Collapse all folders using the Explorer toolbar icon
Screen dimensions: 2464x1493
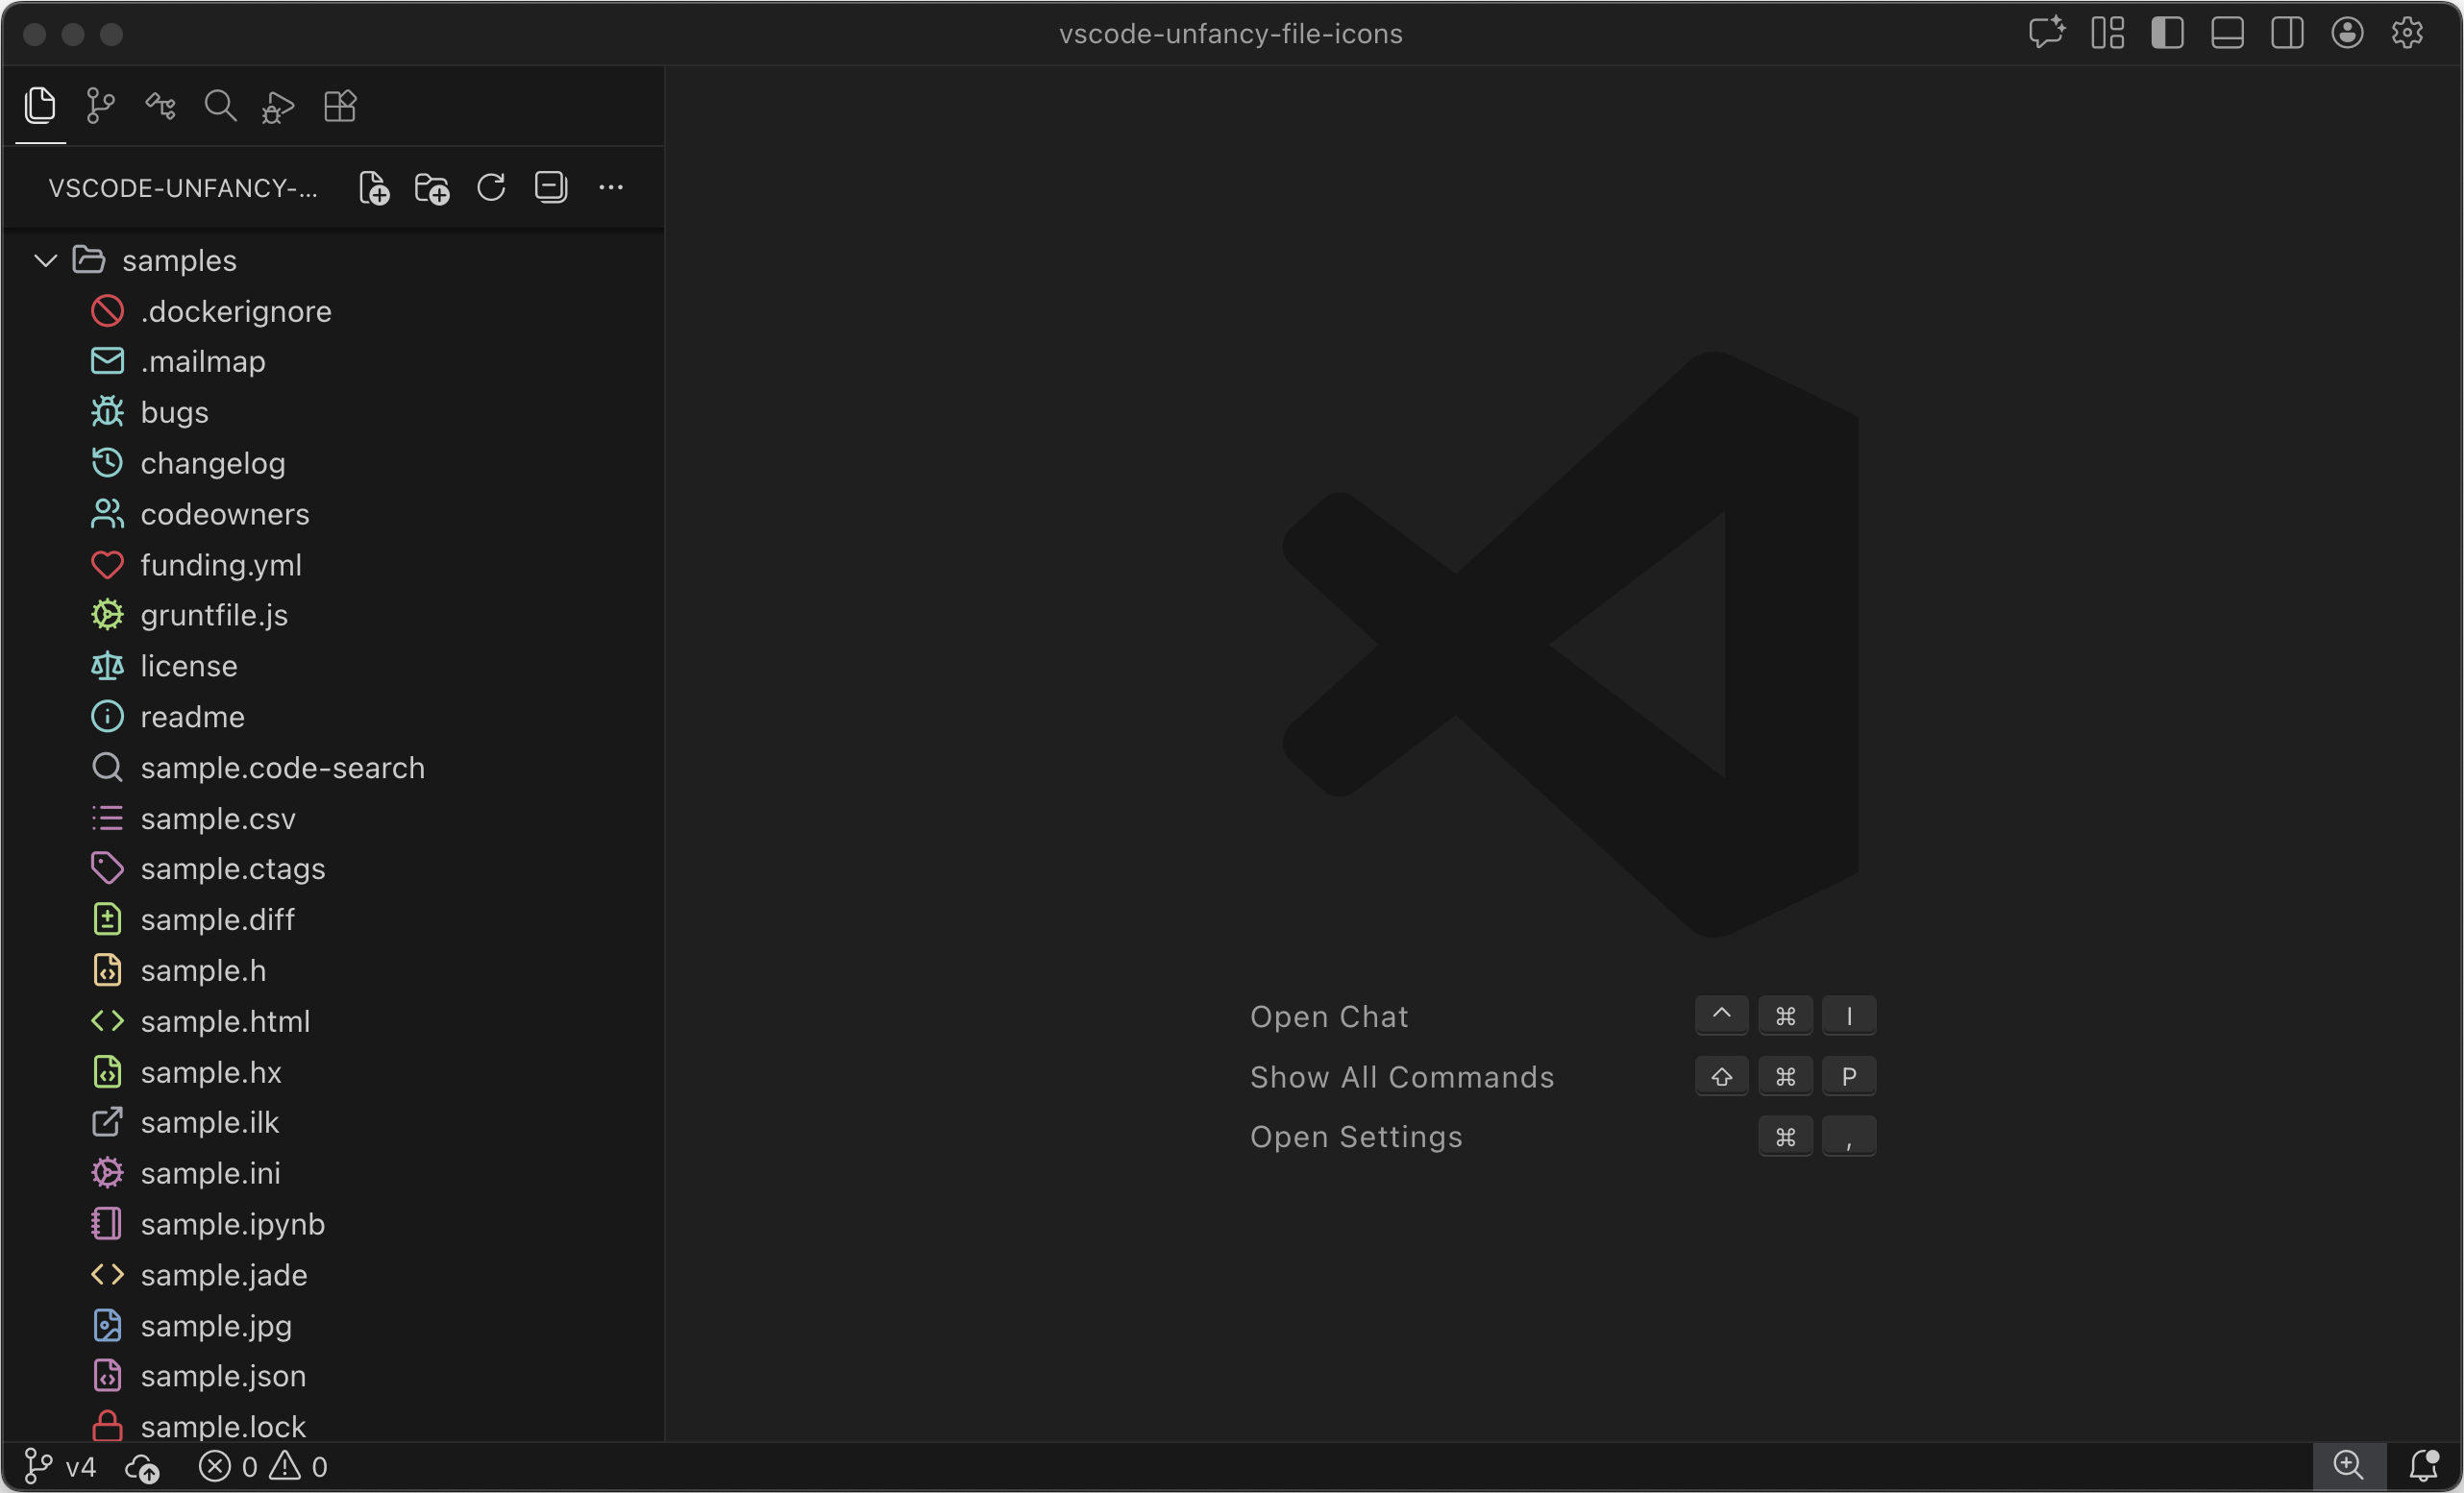click(x=551, y=187)
